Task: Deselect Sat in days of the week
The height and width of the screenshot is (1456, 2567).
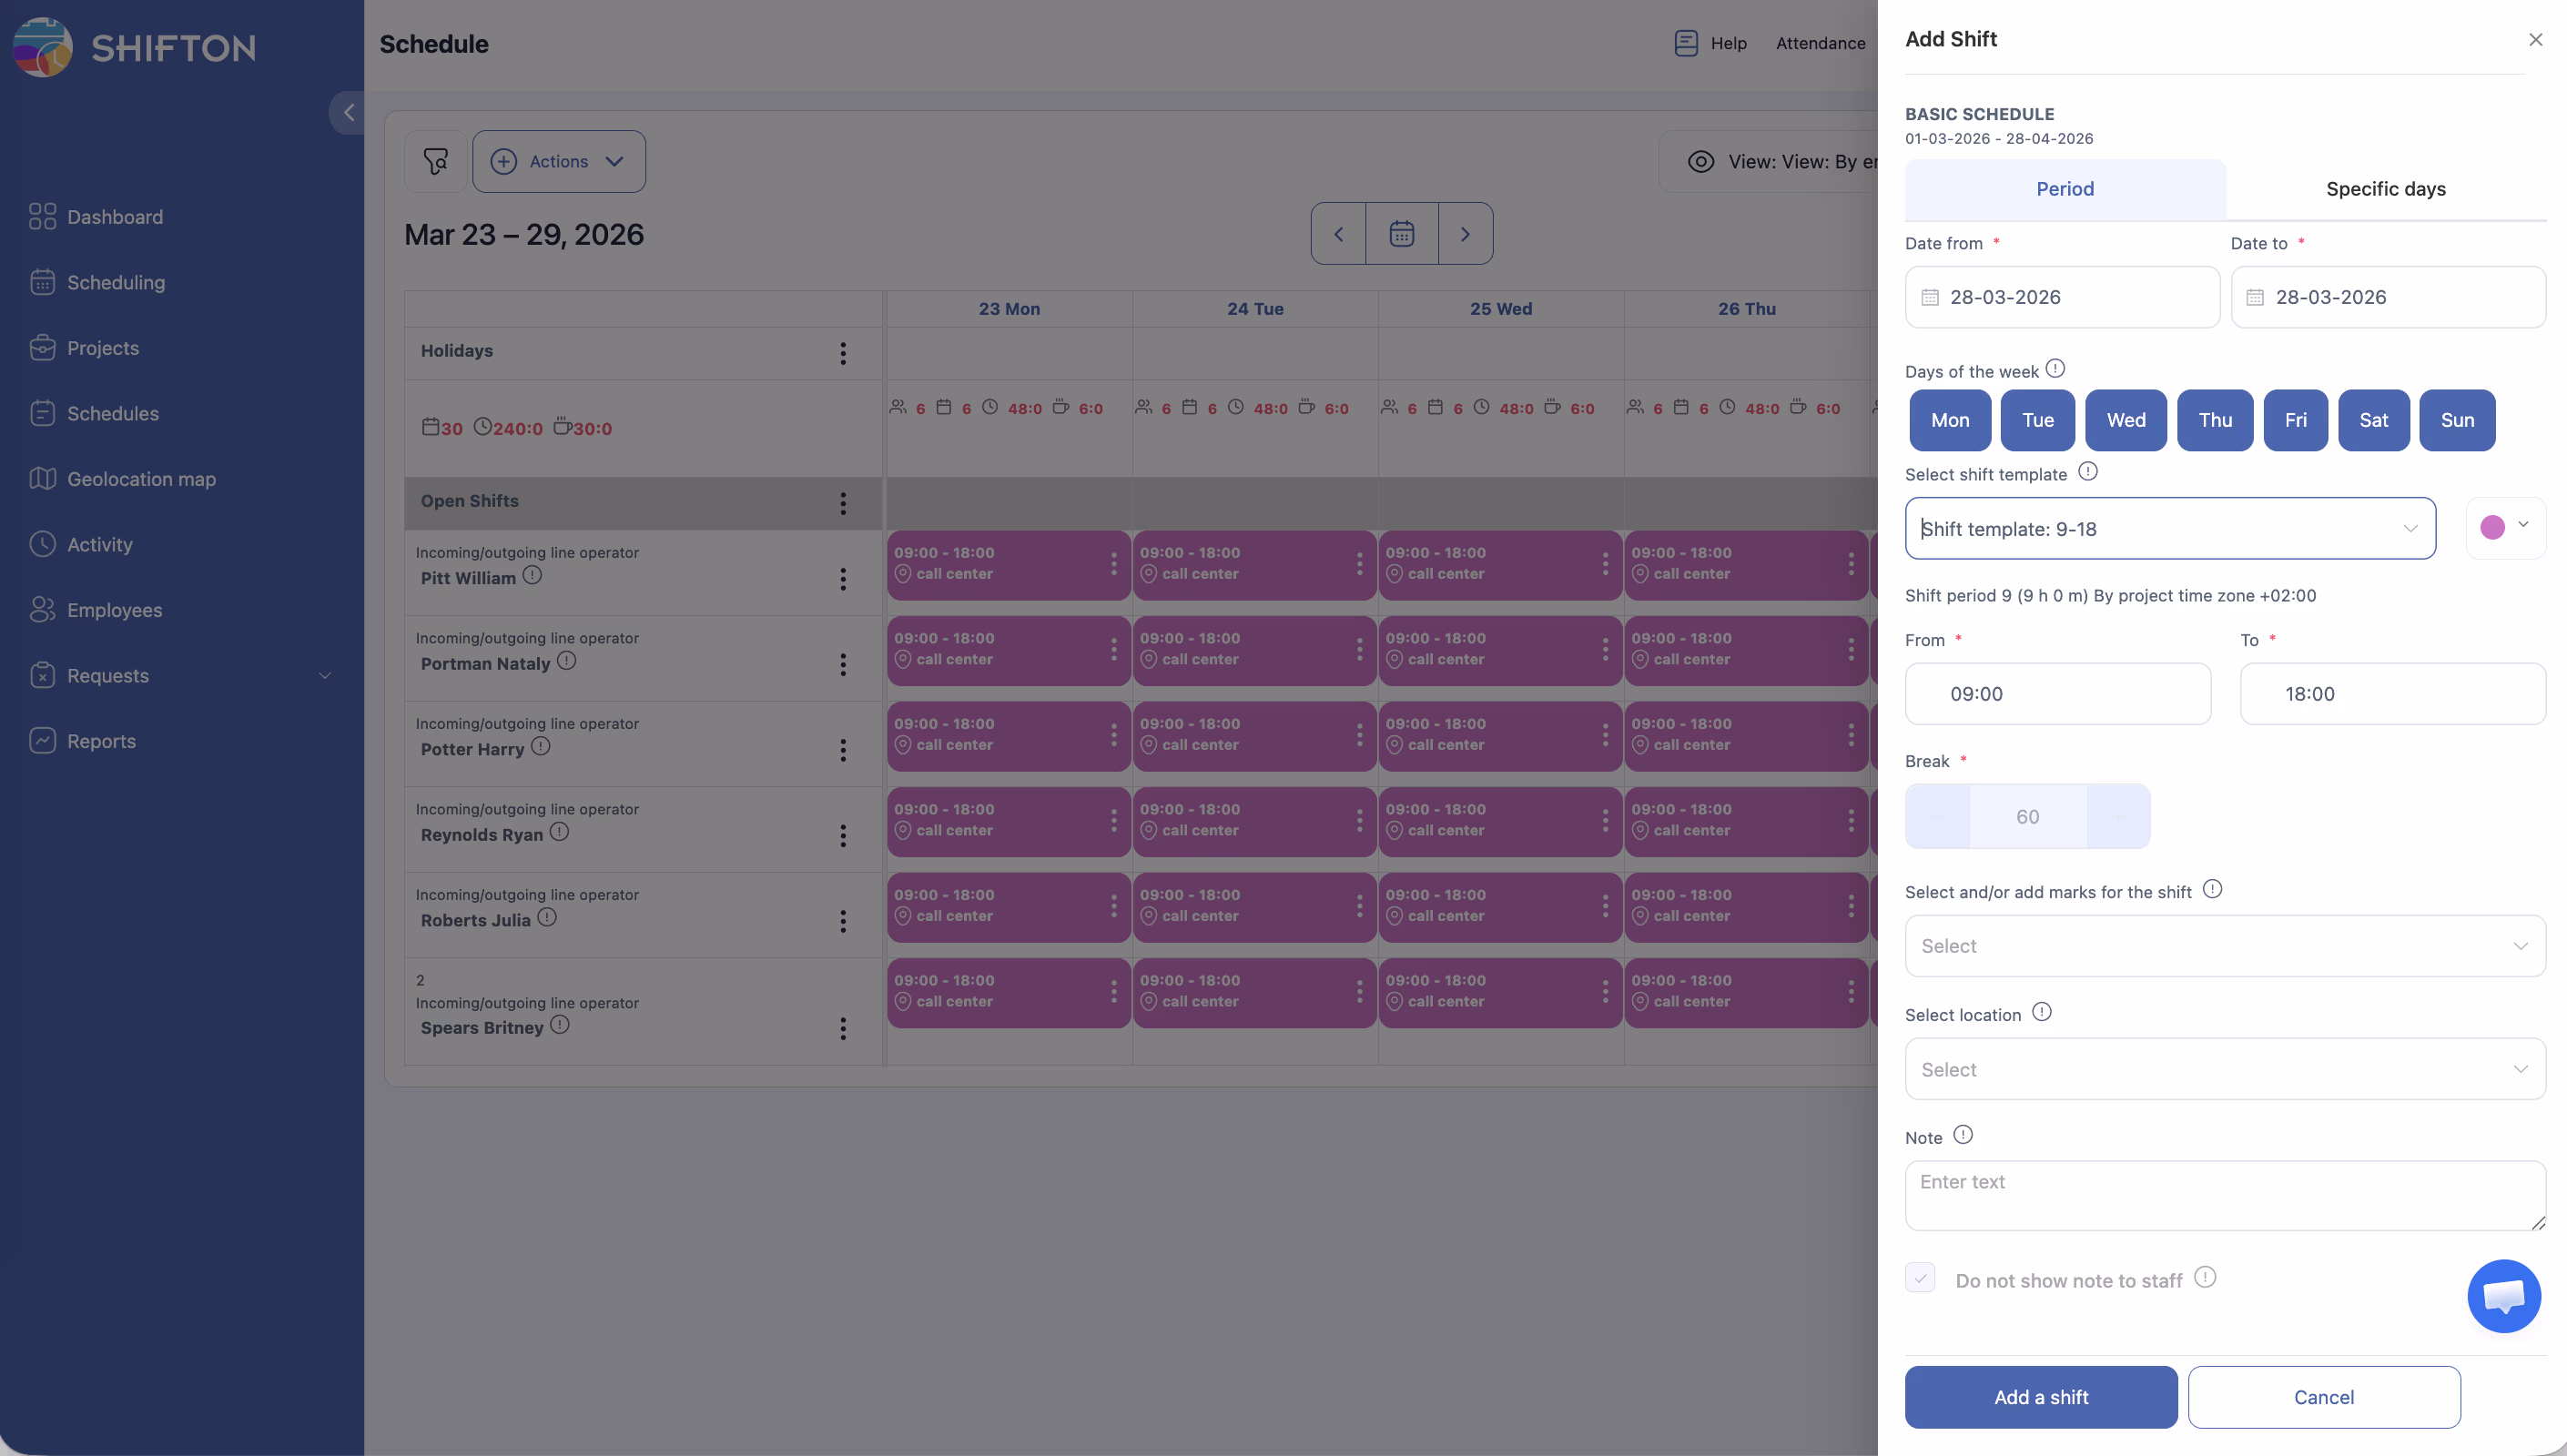Action: [x=2373, y=420]
